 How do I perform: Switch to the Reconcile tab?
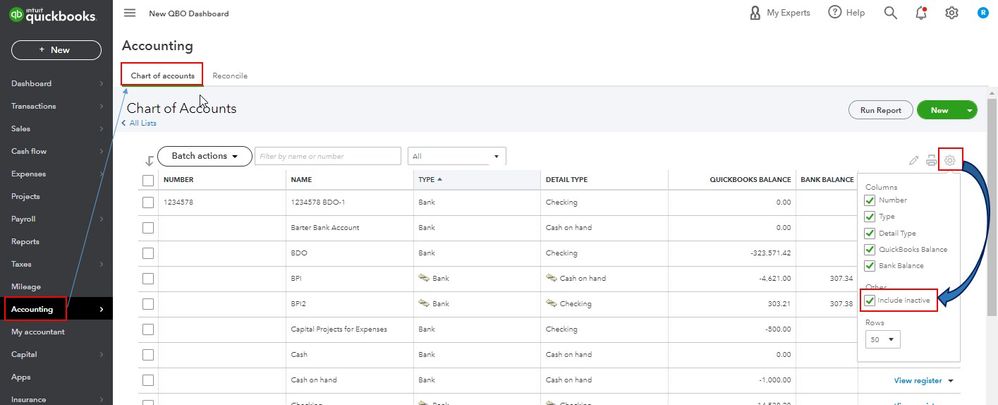[x=230, y=76]
